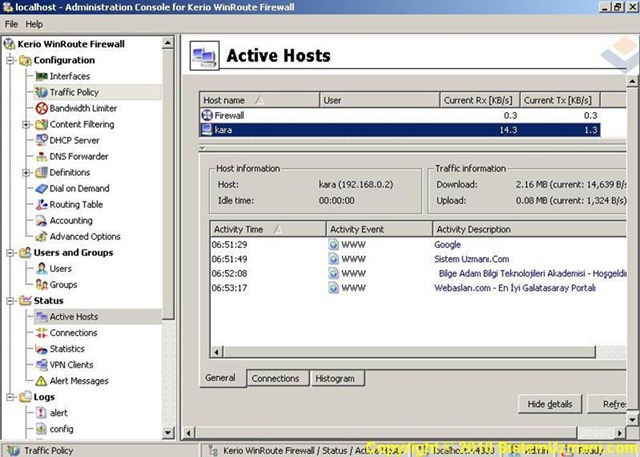Click the Current Rx [KB/s] column header
The height and width of the screenshot is (457, 640).
[480, 100]
